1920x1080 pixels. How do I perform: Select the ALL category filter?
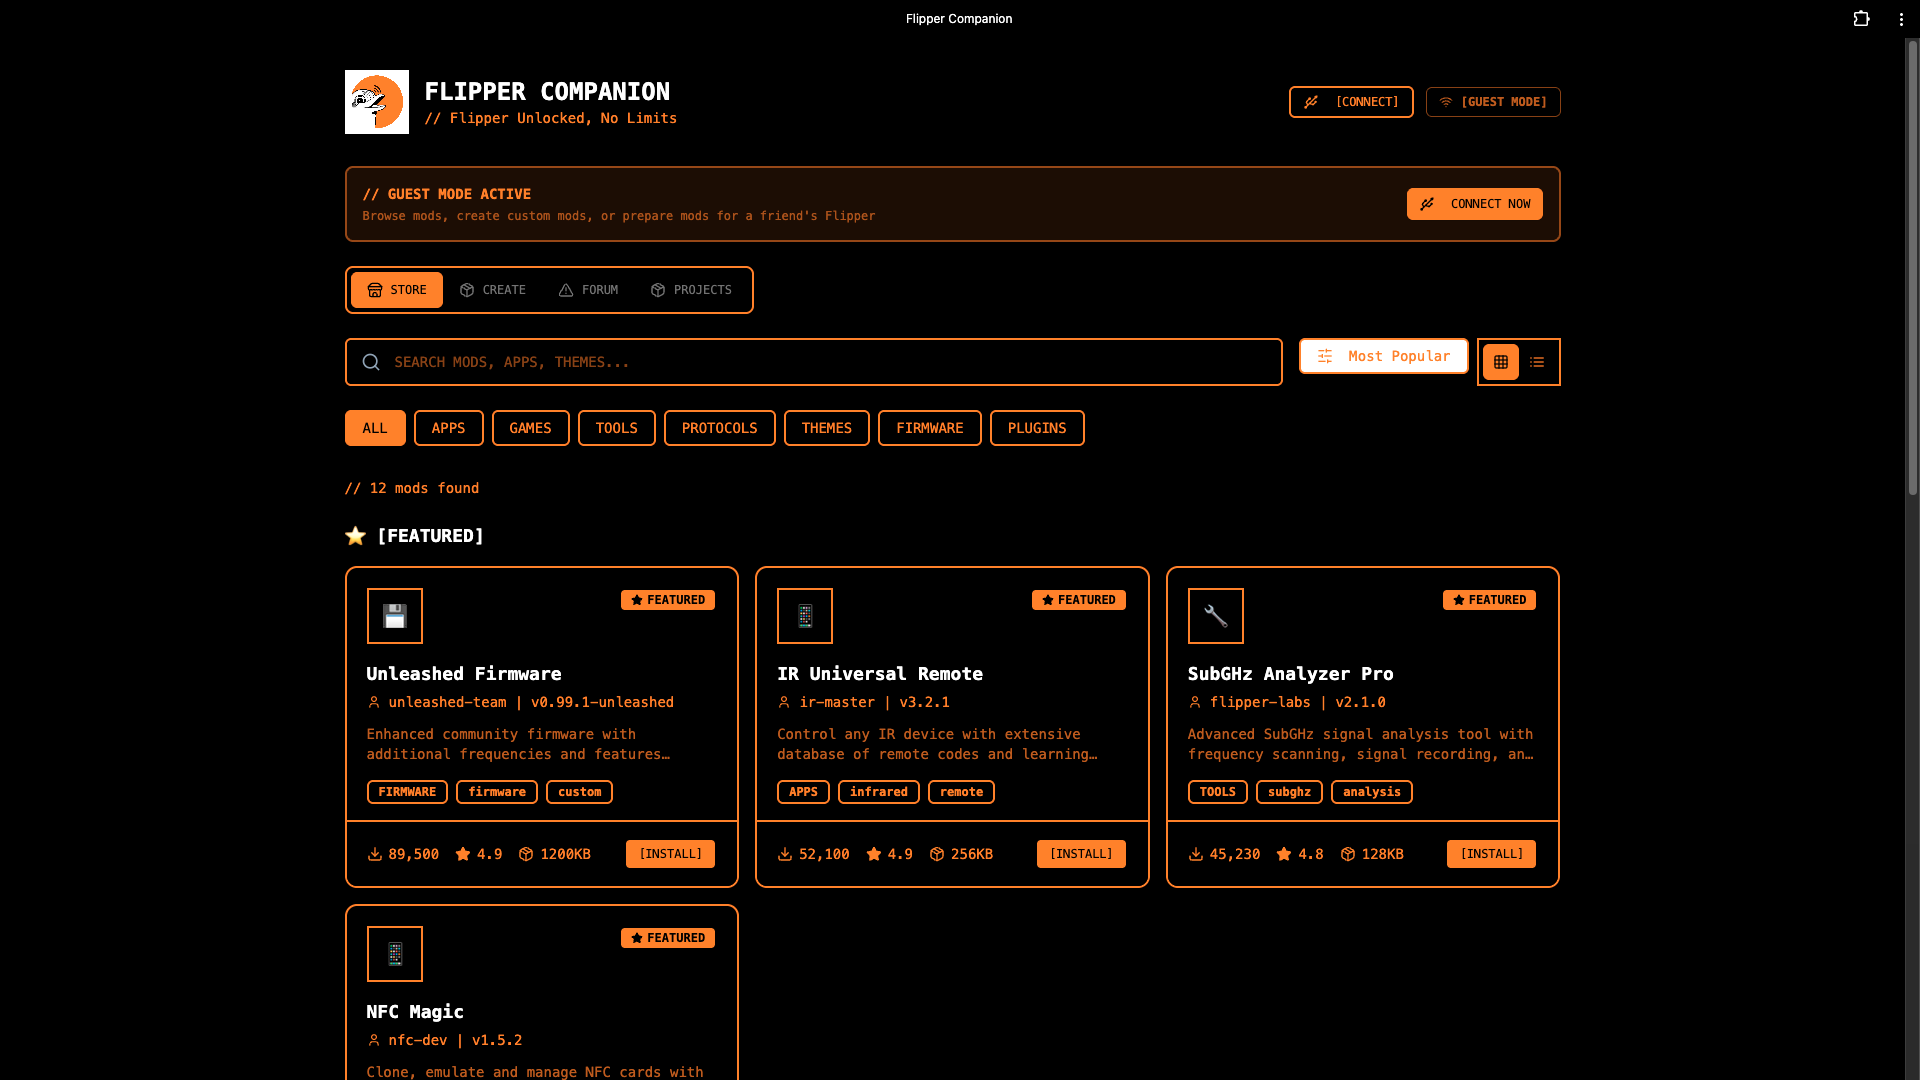point(375,428)
